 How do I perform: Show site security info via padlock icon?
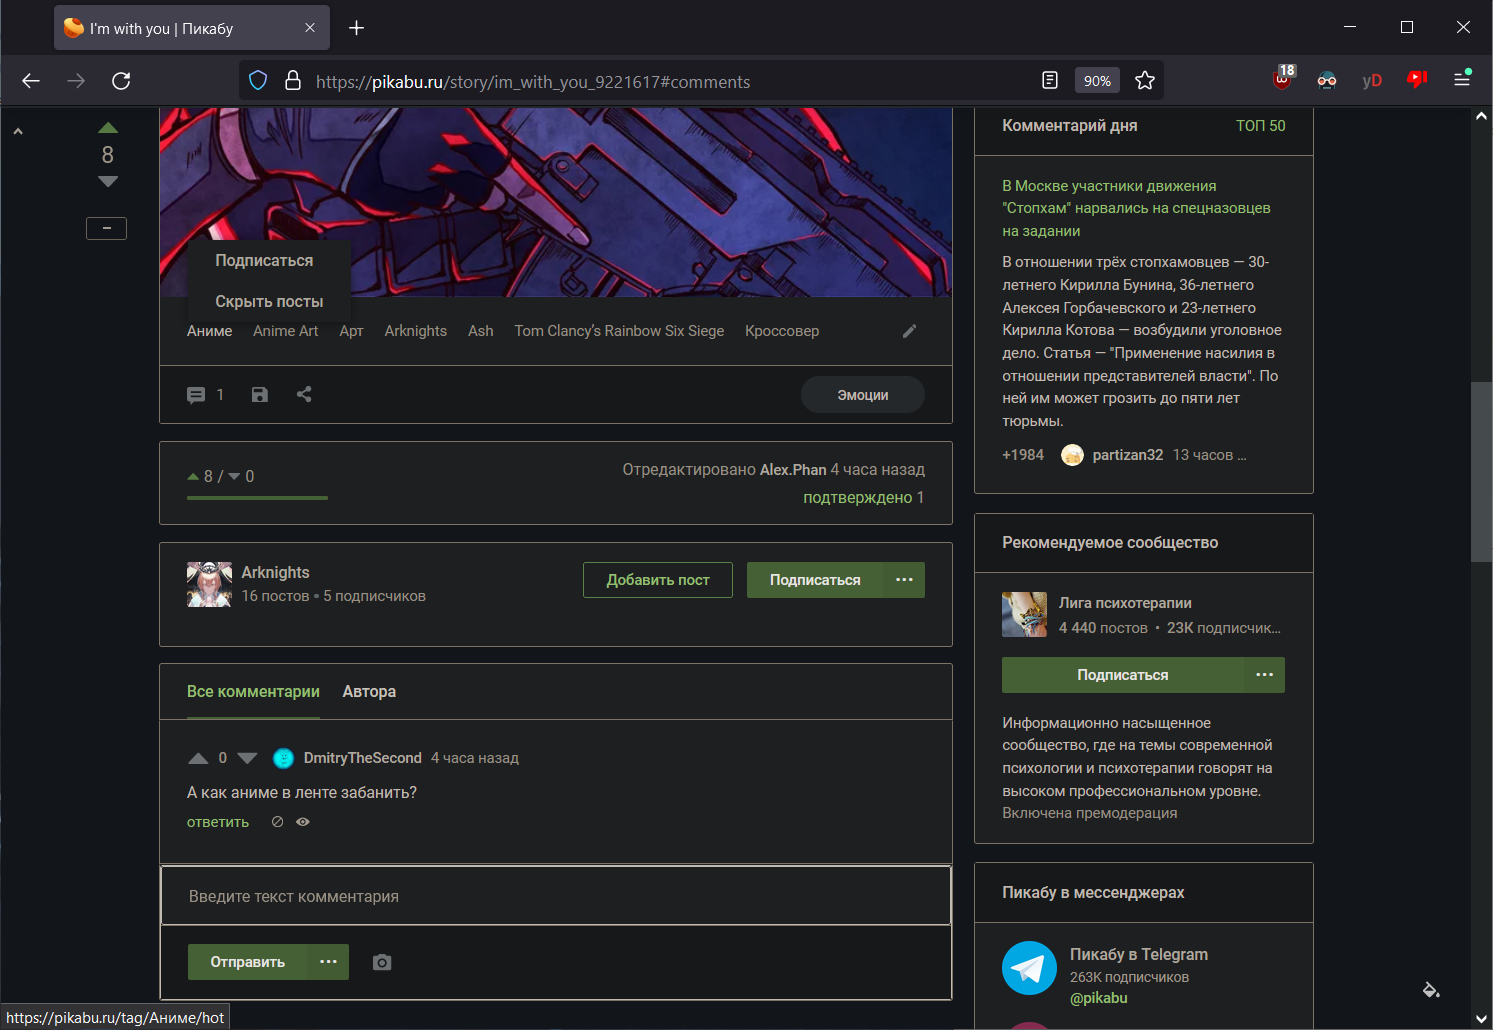pyautogui.click(x=293, y=81)
